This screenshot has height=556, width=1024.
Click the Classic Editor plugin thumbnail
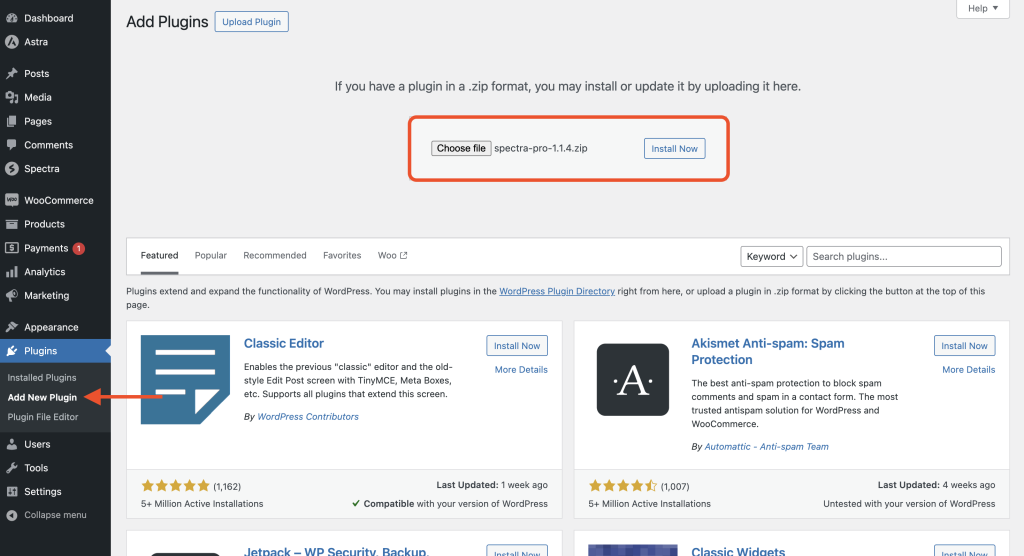point(185,380)
